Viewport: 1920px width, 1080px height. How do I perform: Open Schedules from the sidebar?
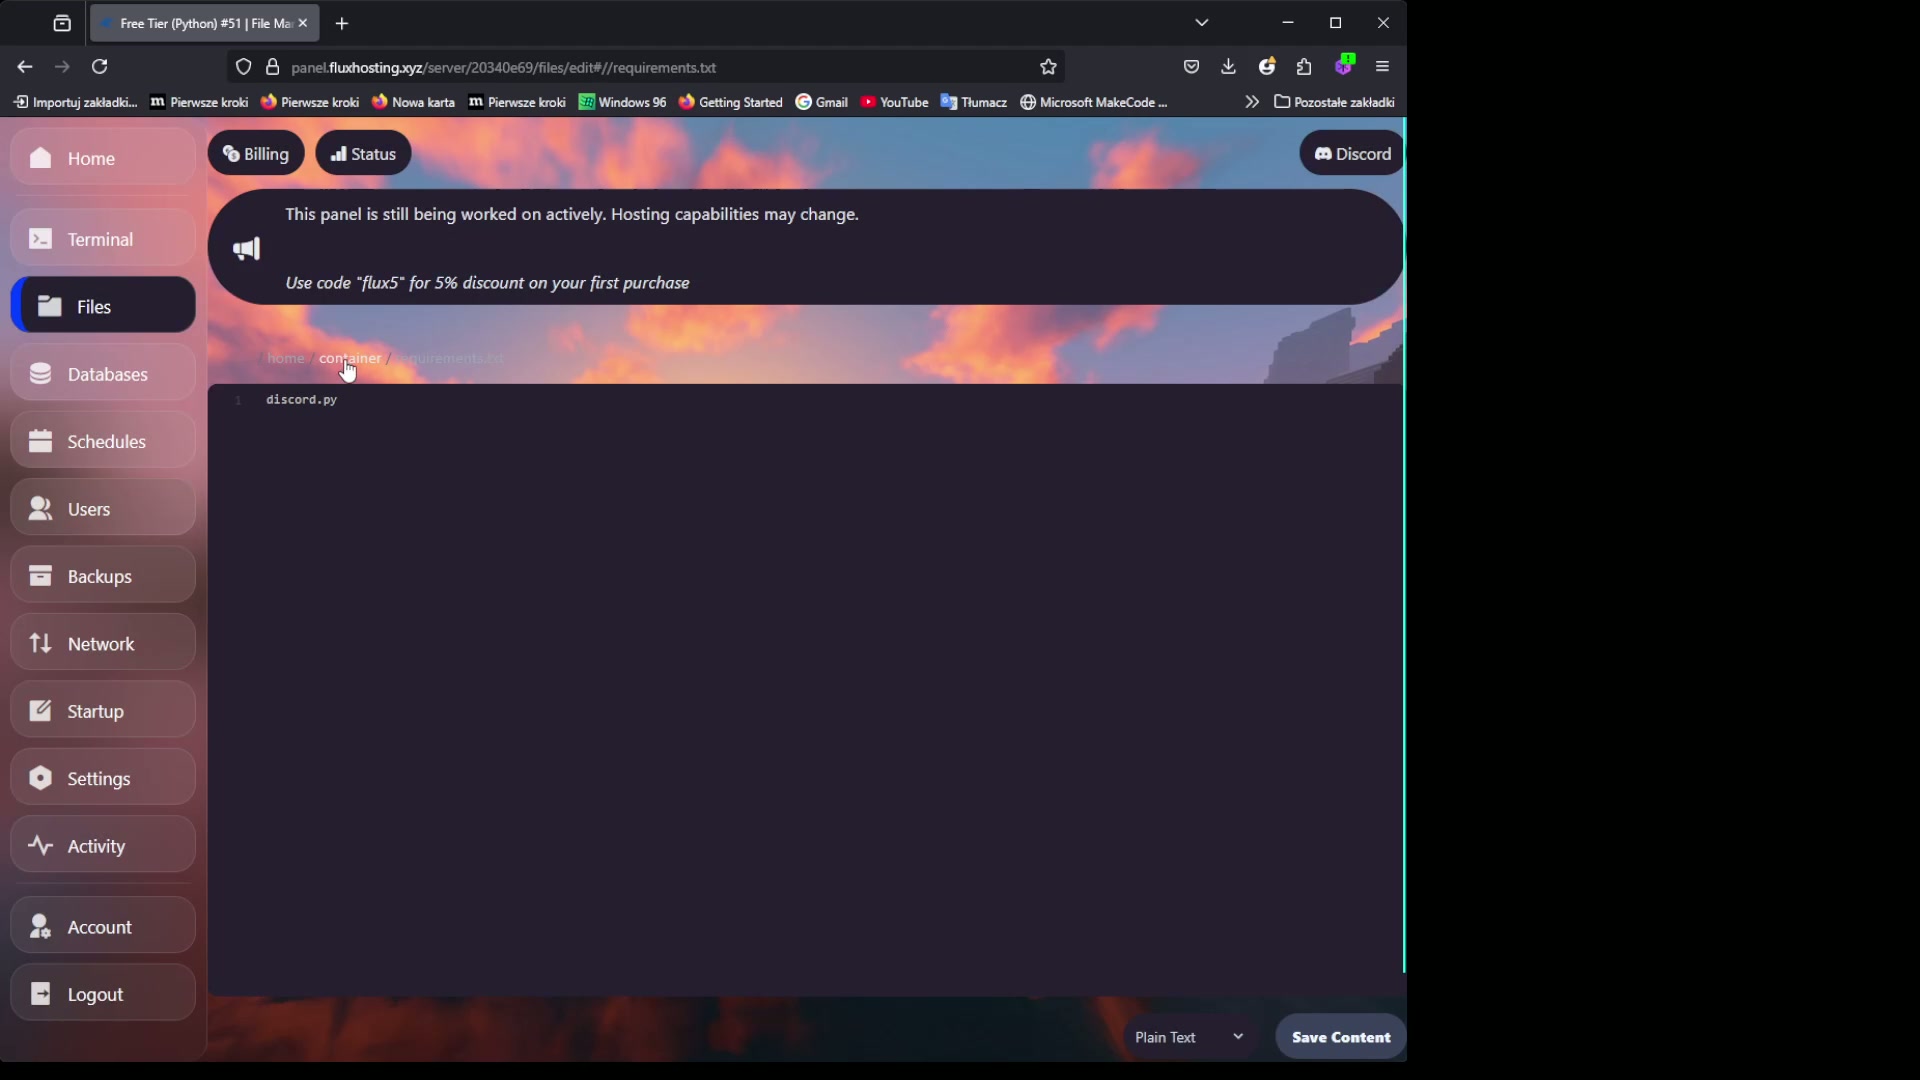click(103, 441)
